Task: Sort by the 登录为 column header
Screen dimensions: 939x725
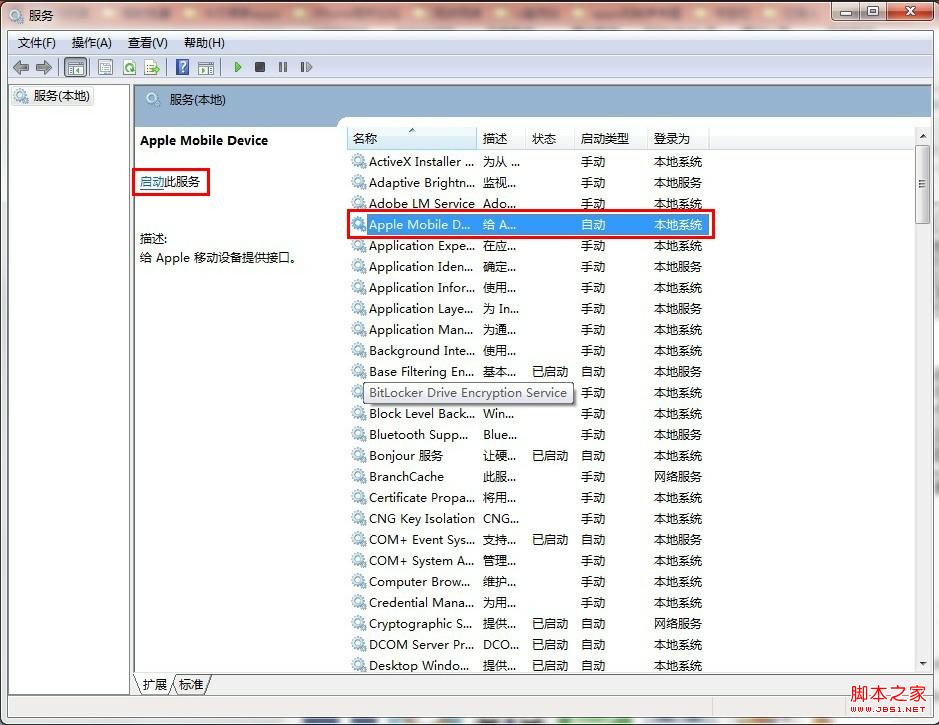Action: tap(678, 138)
